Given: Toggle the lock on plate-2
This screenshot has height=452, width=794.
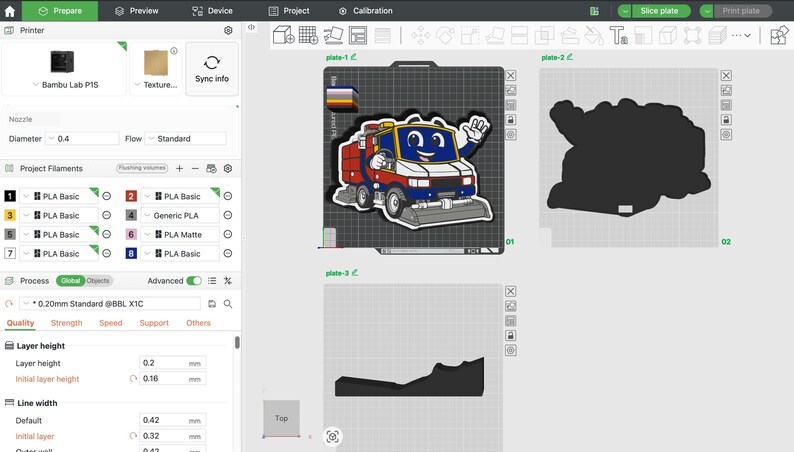Looking at the screenshot, I should [726, 120].
